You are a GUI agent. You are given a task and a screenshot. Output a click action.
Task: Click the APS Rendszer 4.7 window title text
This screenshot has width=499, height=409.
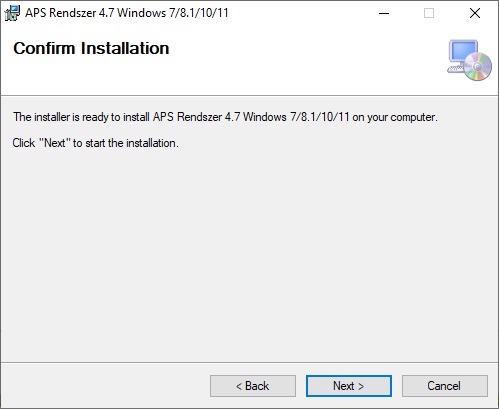tap(127, 13)
